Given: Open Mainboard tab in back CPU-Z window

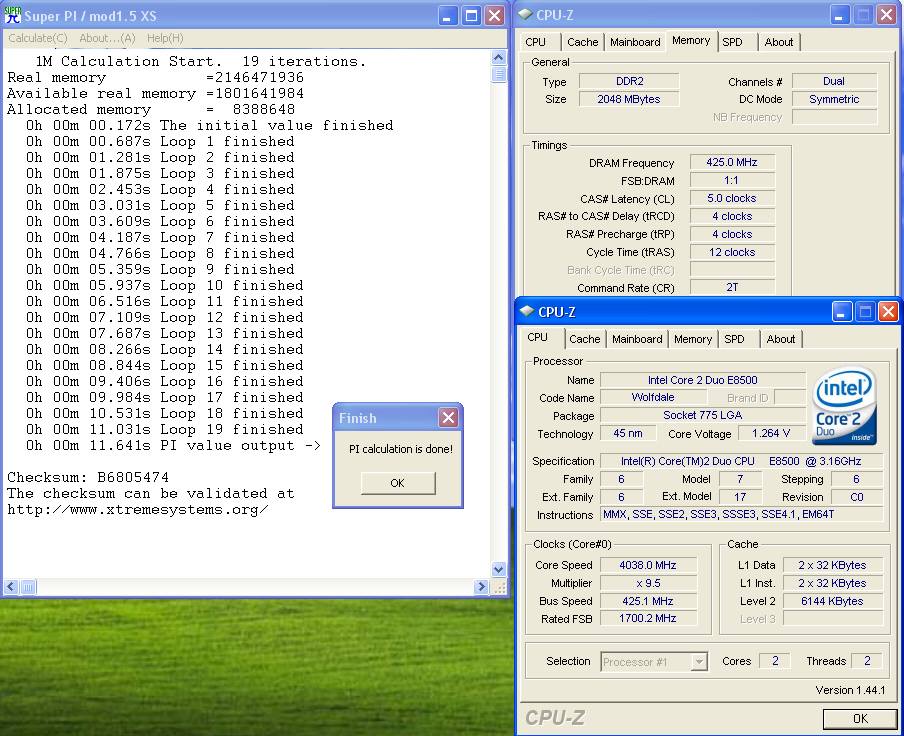Looking at the screenshot, I should [x=635, y=42].
